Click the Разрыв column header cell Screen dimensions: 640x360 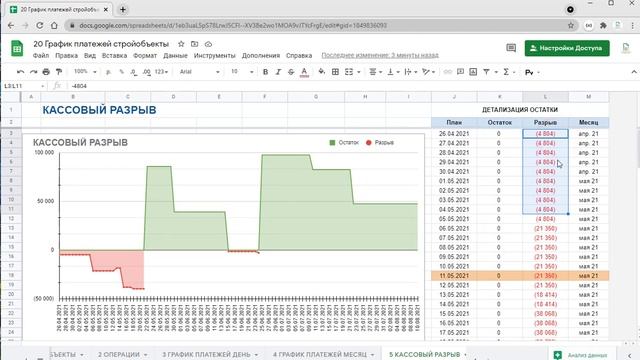[x=545, y=122]
